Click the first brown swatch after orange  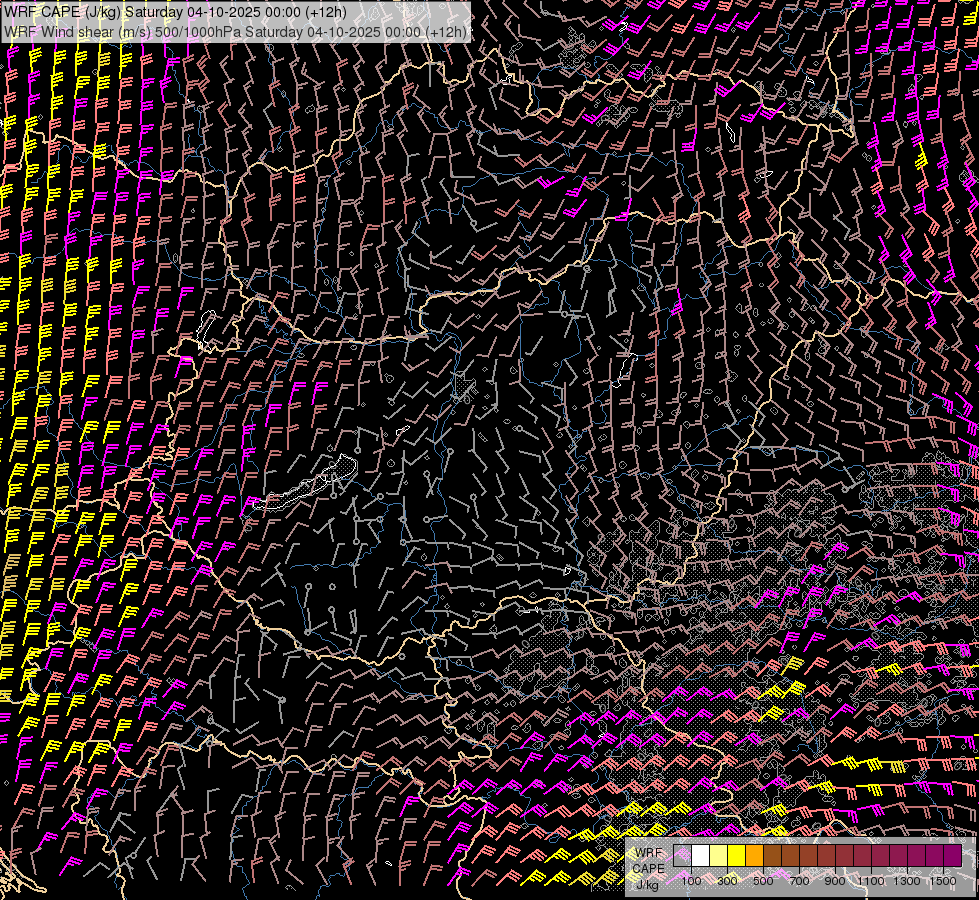coord(772,856)
